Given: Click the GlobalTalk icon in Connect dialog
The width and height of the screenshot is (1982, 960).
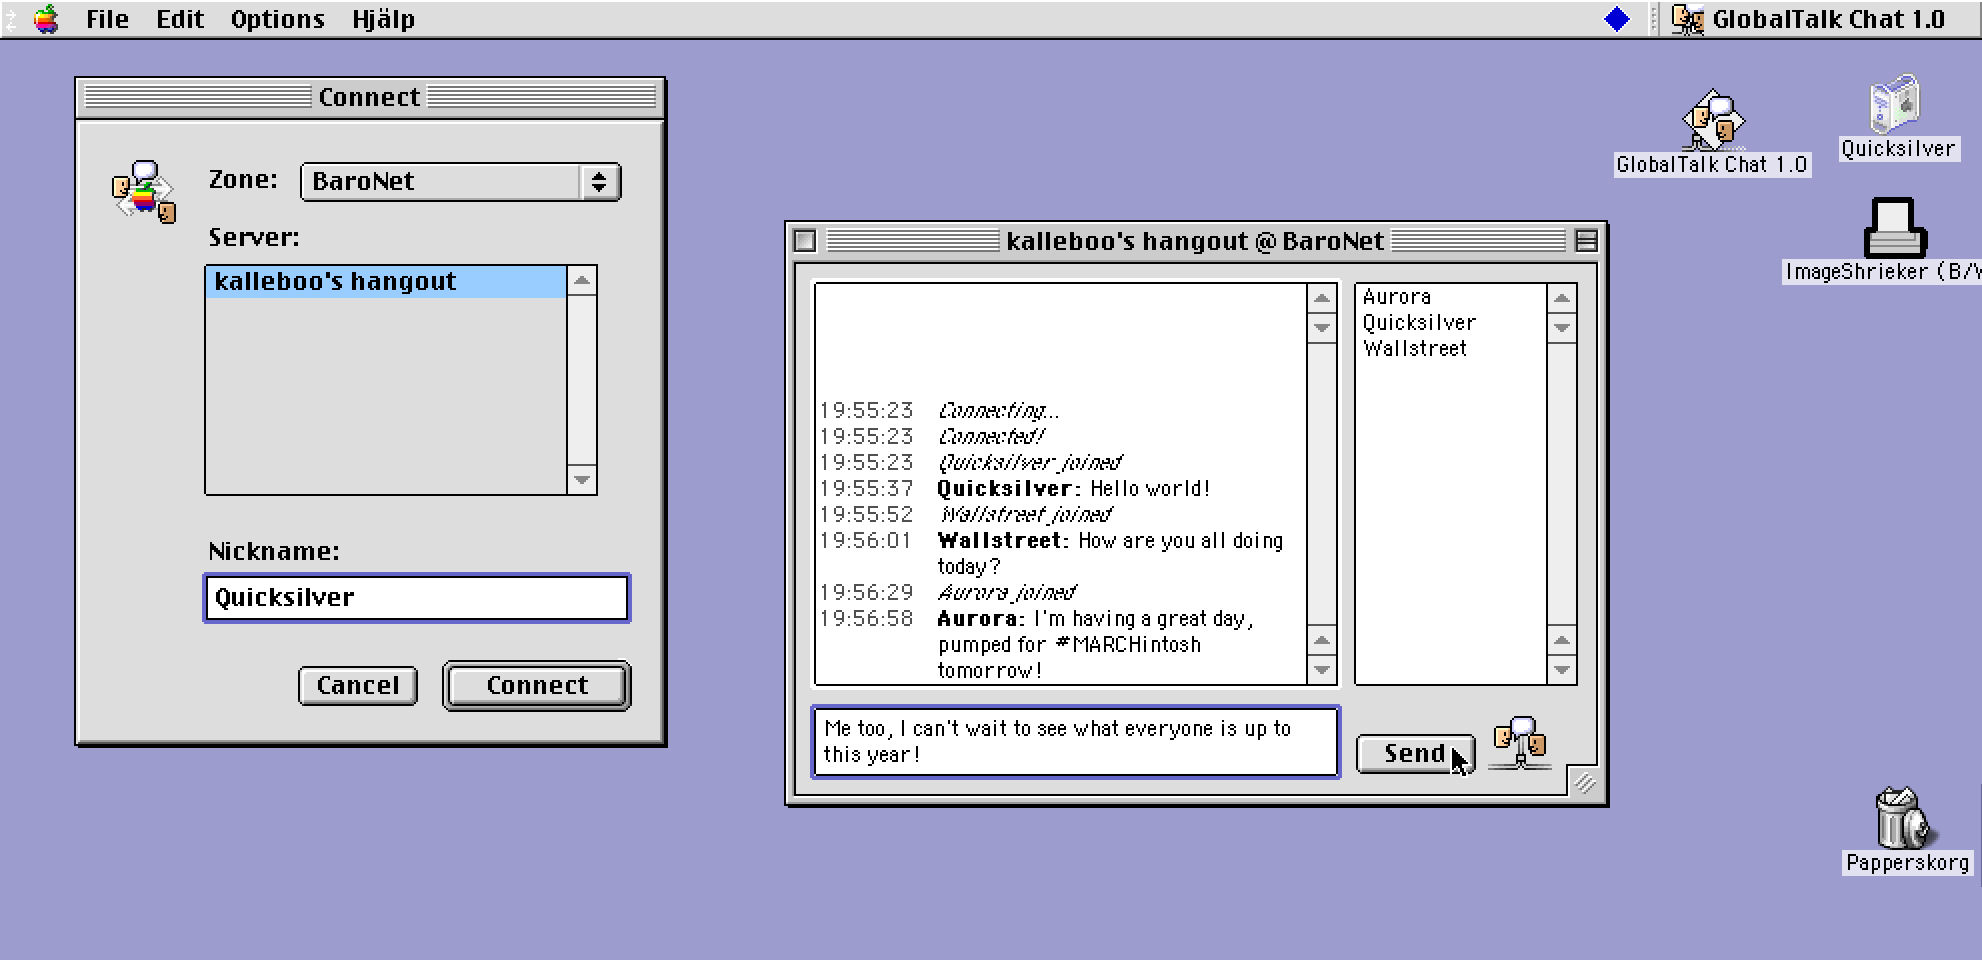Looking at the screenshot, I should (x=144, y=191).
